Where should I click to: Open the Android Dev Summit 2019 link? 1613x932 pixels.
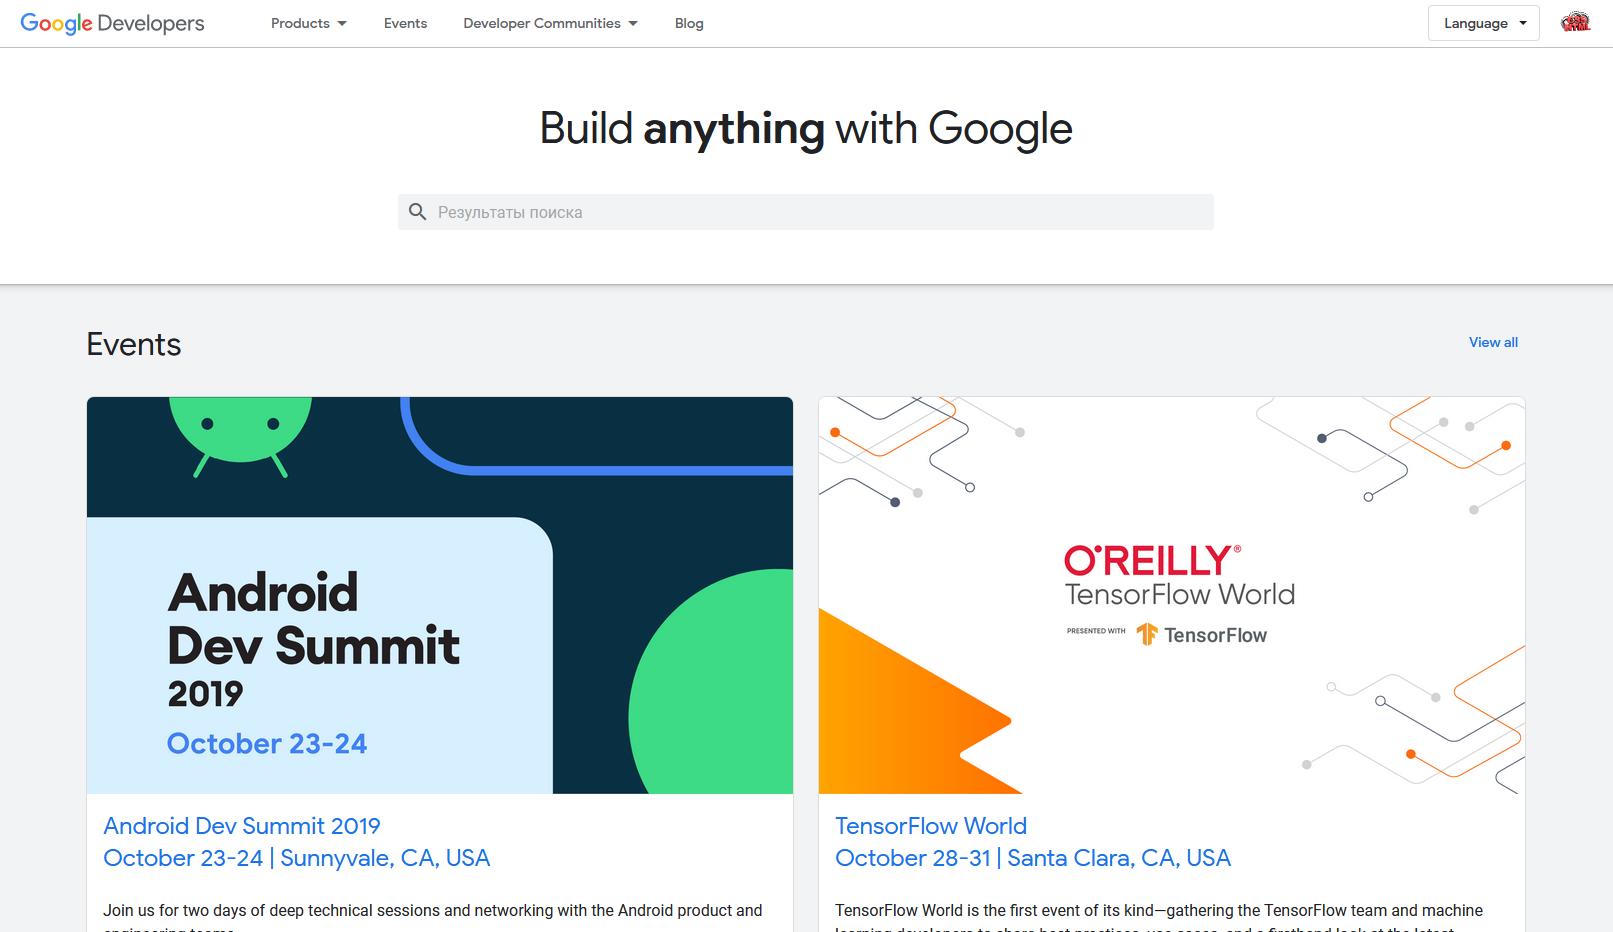point(242,826)
